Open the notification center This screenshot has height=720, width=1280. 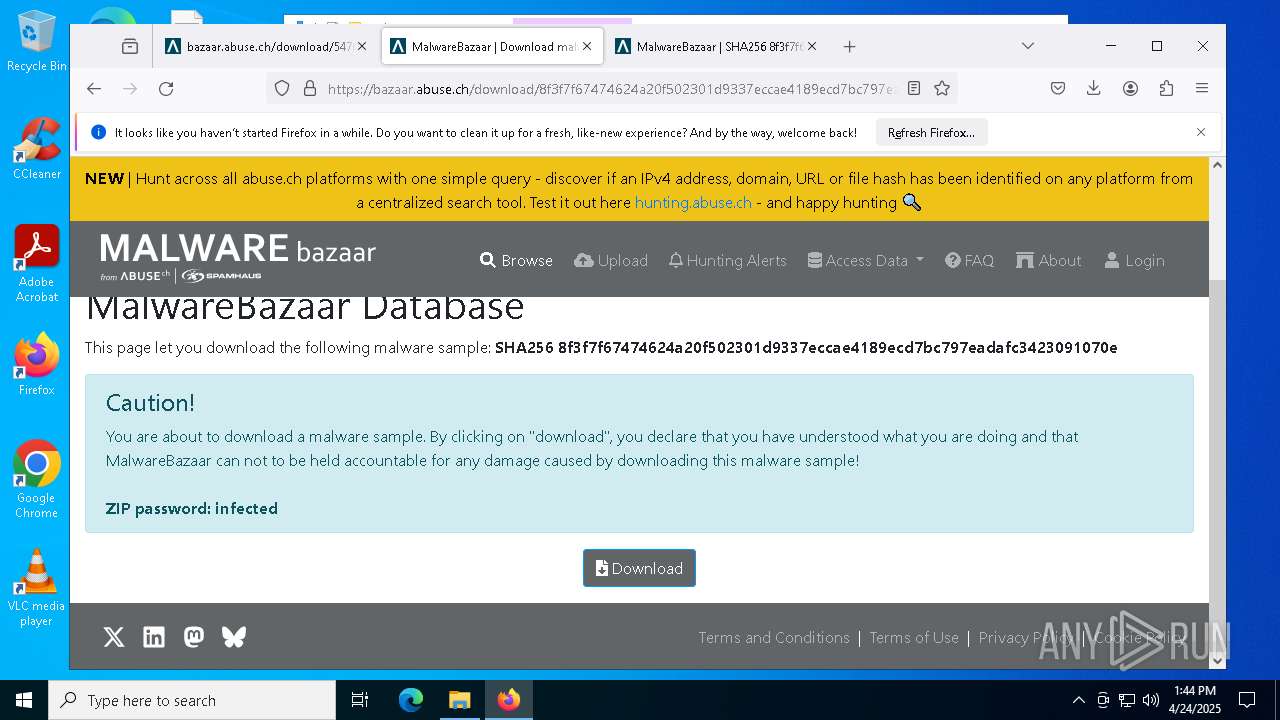pos(1247,700)
